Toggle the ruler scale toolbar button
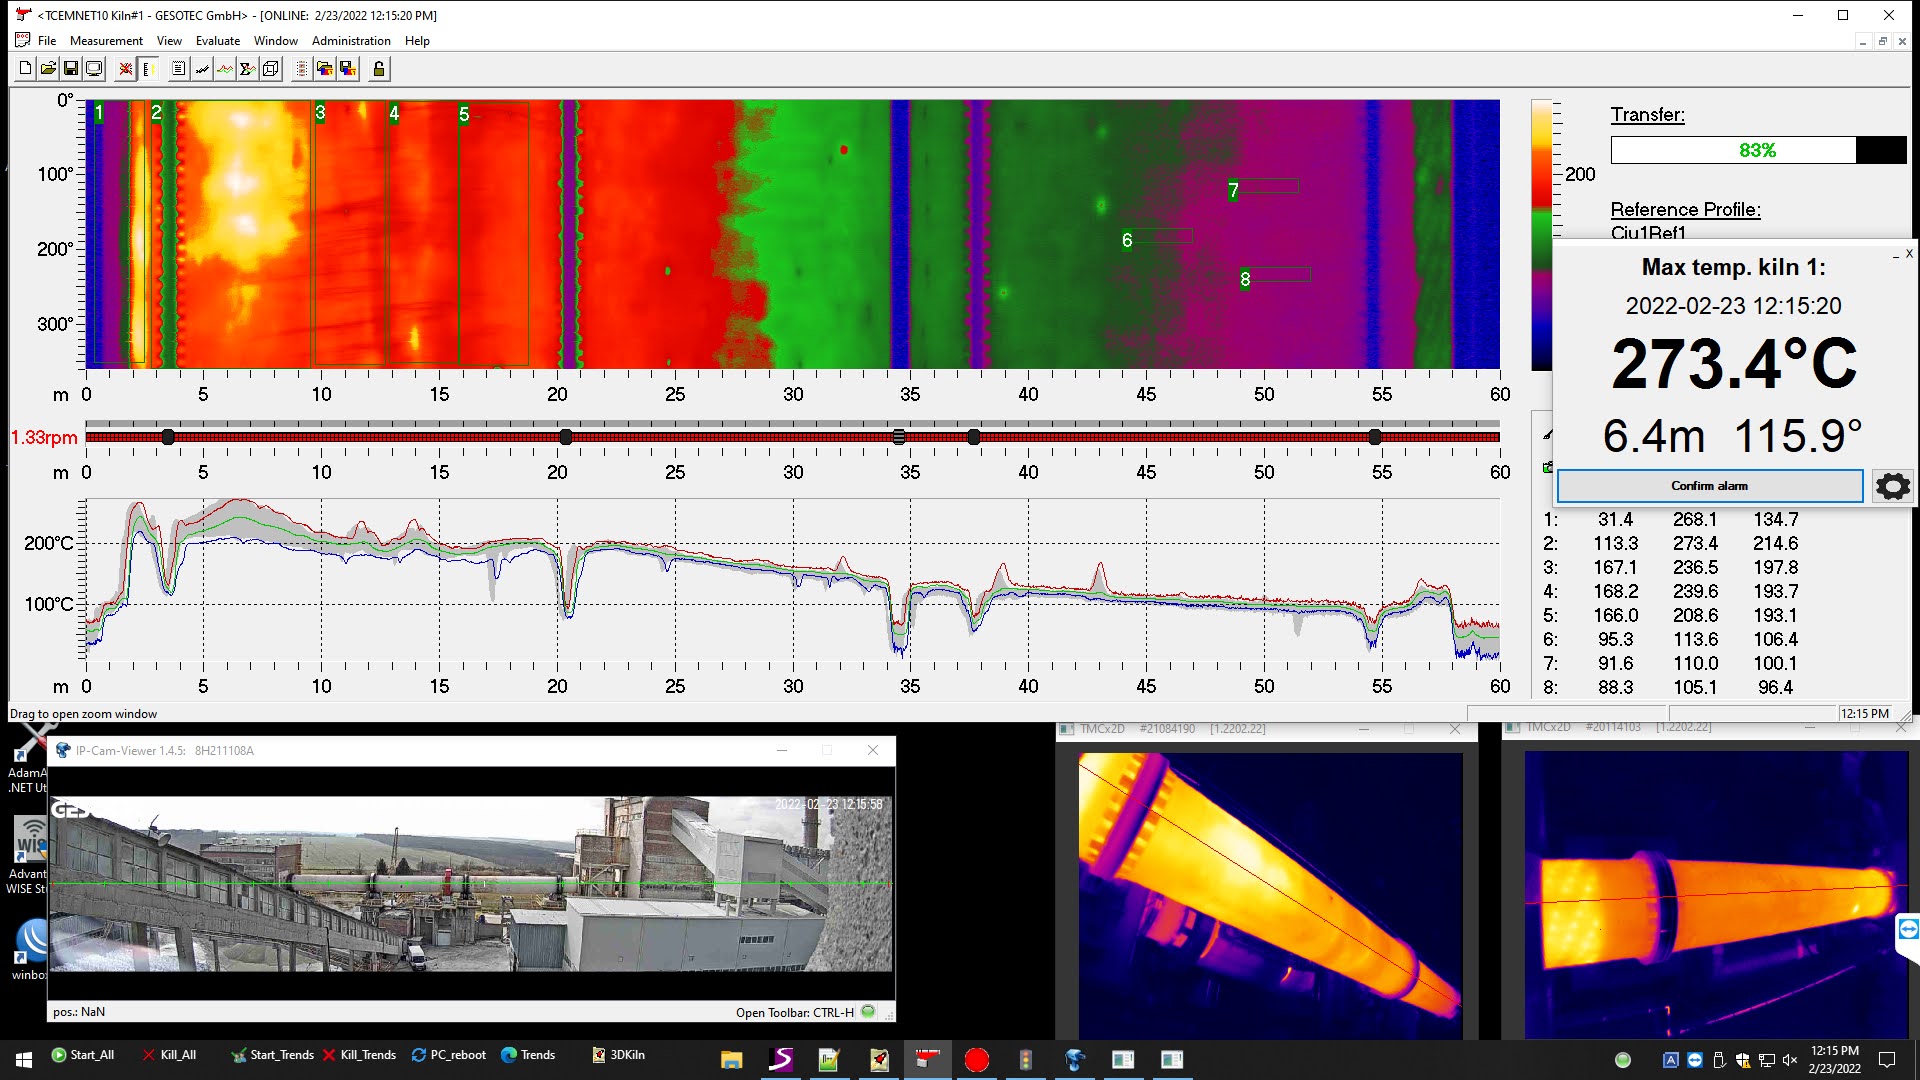1920x1080 pixels. pyautogui.click(x=148, y=69)
